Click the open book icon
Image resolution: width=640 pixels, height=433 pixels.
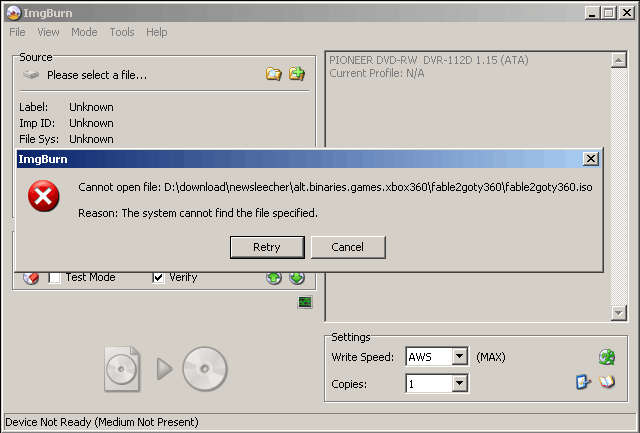[x=607, y=382]
